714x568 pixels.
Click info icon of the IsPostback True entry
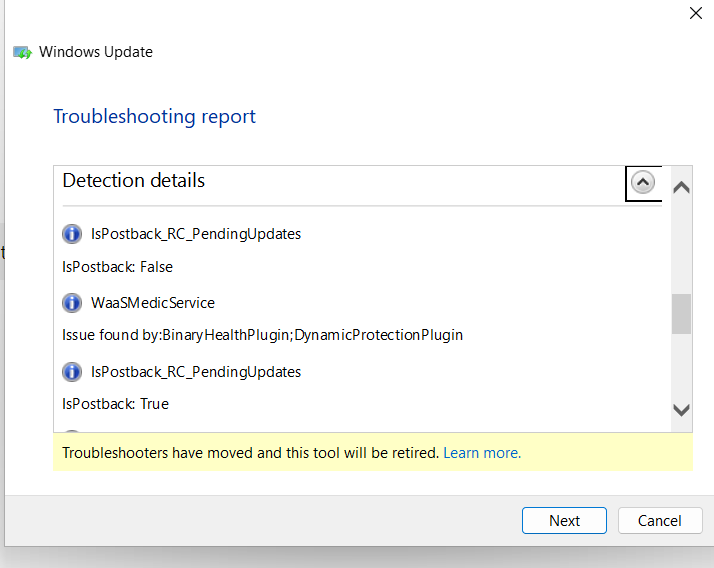pos(72,372)
